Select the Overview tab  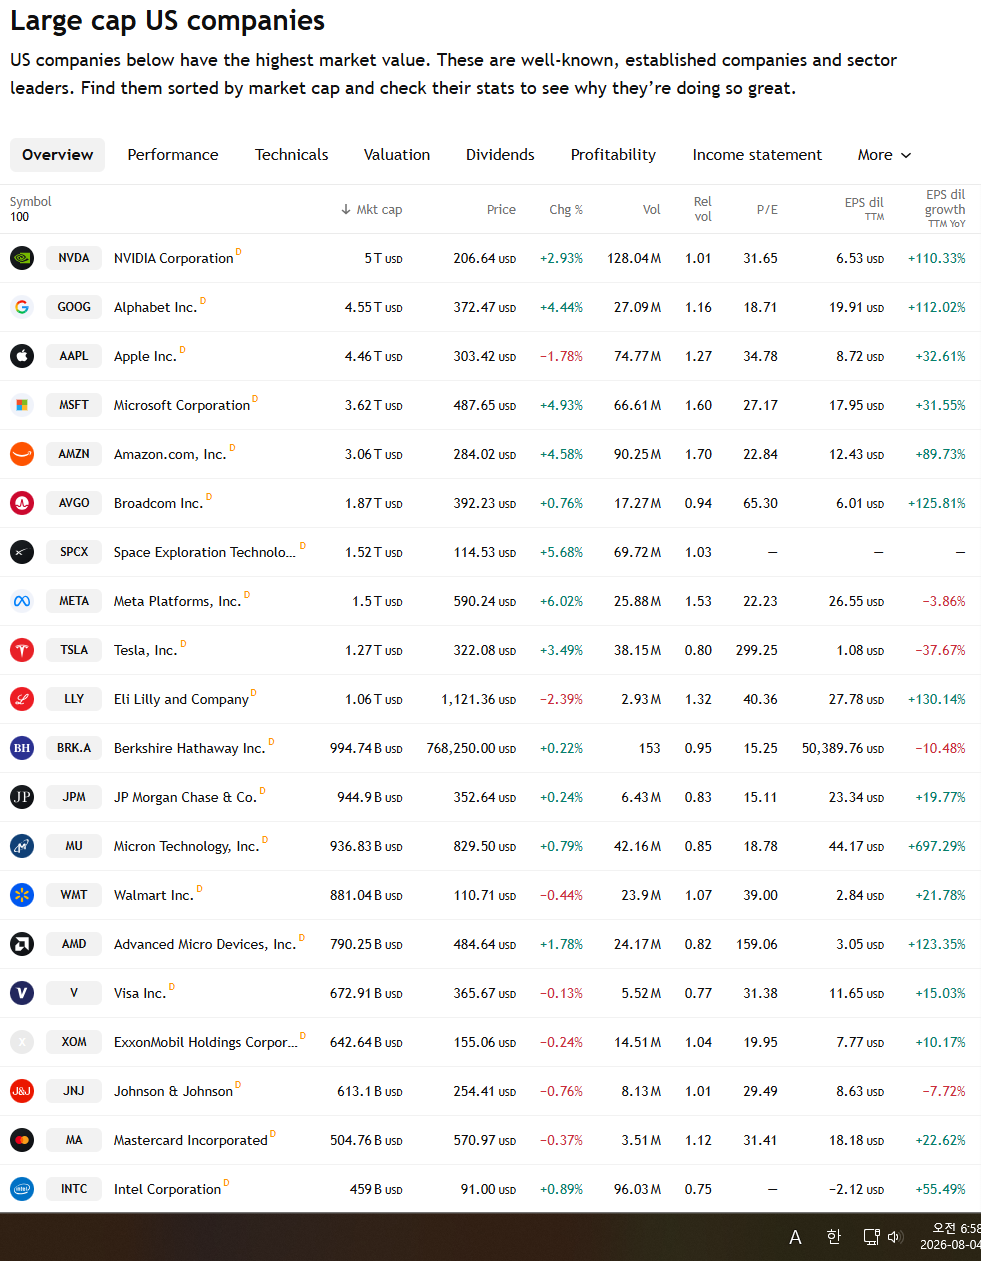click(x=57, y=155)
